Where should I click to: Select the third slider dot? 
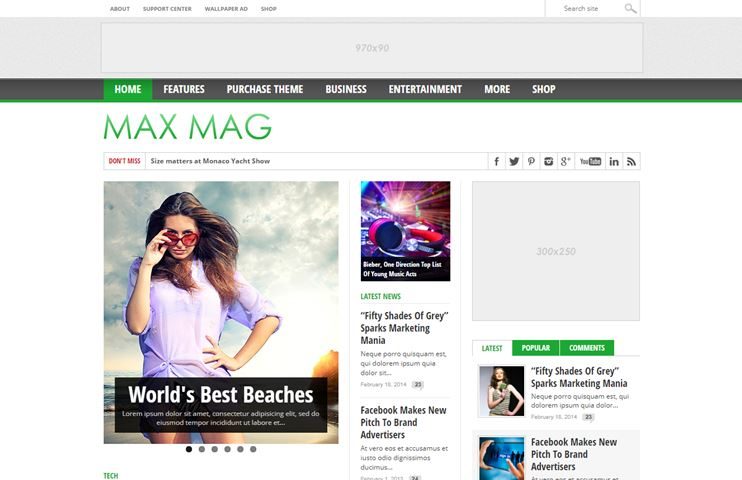[214, 449]
